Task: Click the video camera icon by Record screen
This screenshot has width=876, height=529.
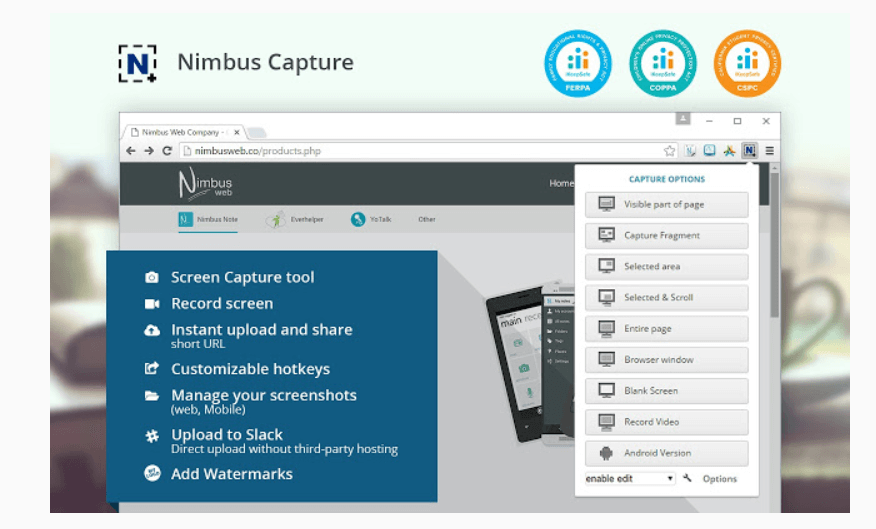Action: [152, 303]
